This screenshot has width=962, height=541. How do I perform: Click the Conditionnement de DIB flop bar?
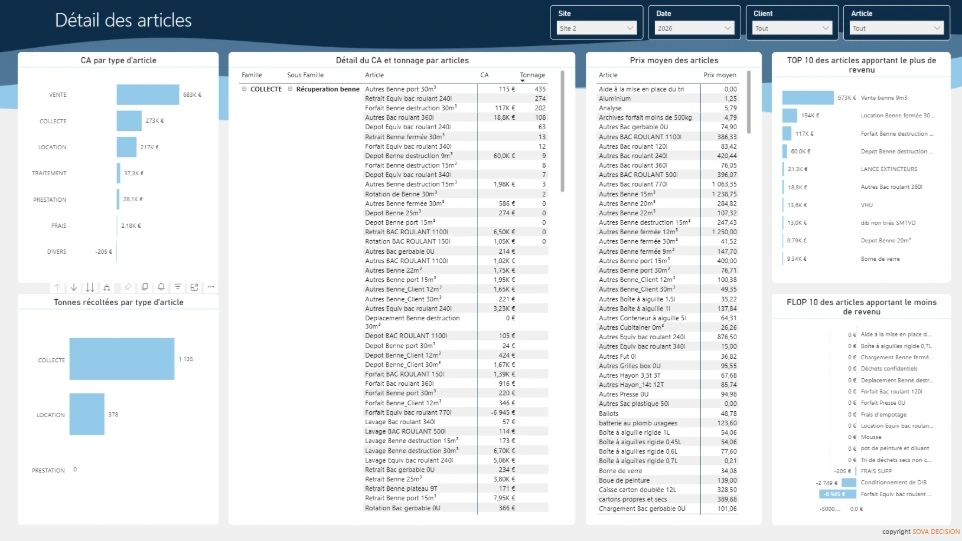coord(848,483)
